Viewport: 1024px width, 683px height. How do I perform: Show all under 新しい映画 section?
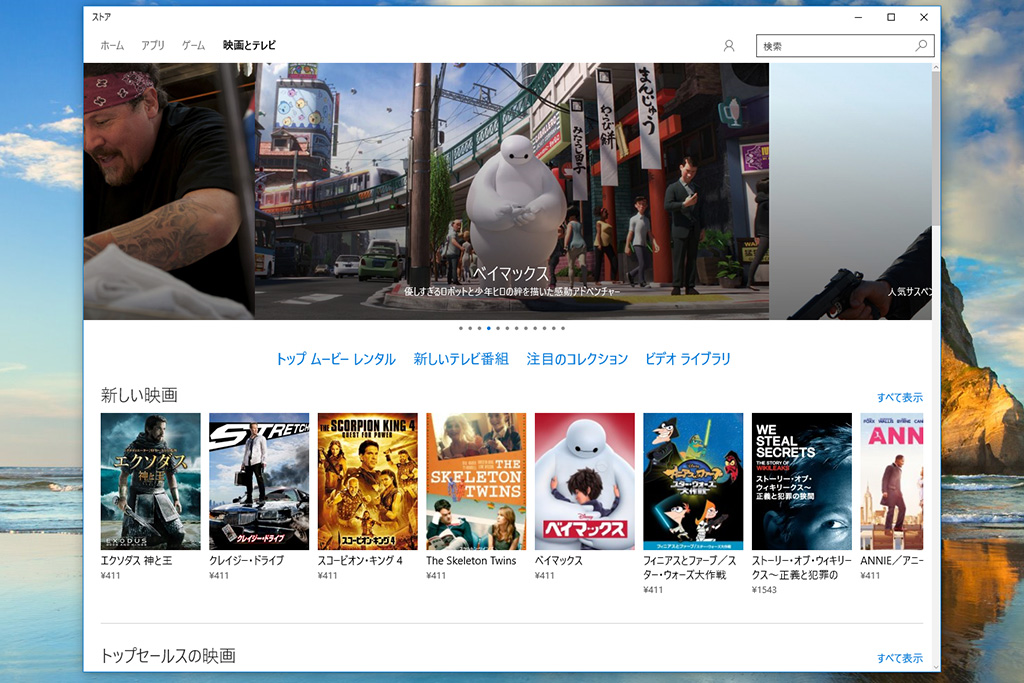point(899,398)
